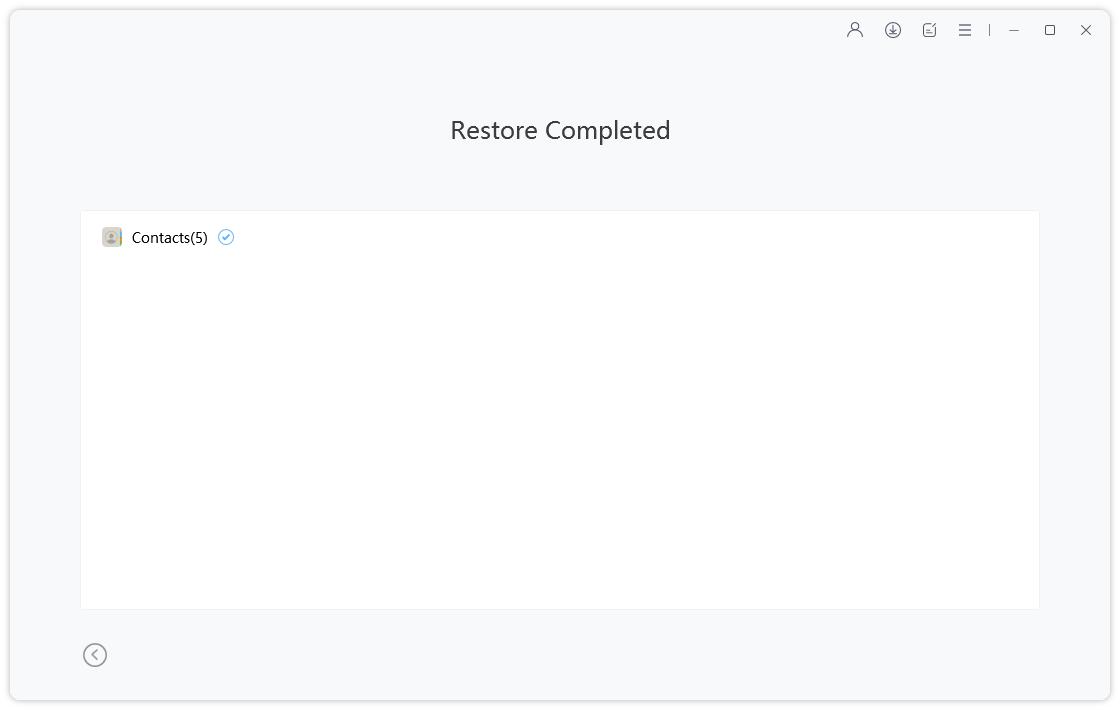
Task: Close the restore application window
Action: (x=1086, y=30)
